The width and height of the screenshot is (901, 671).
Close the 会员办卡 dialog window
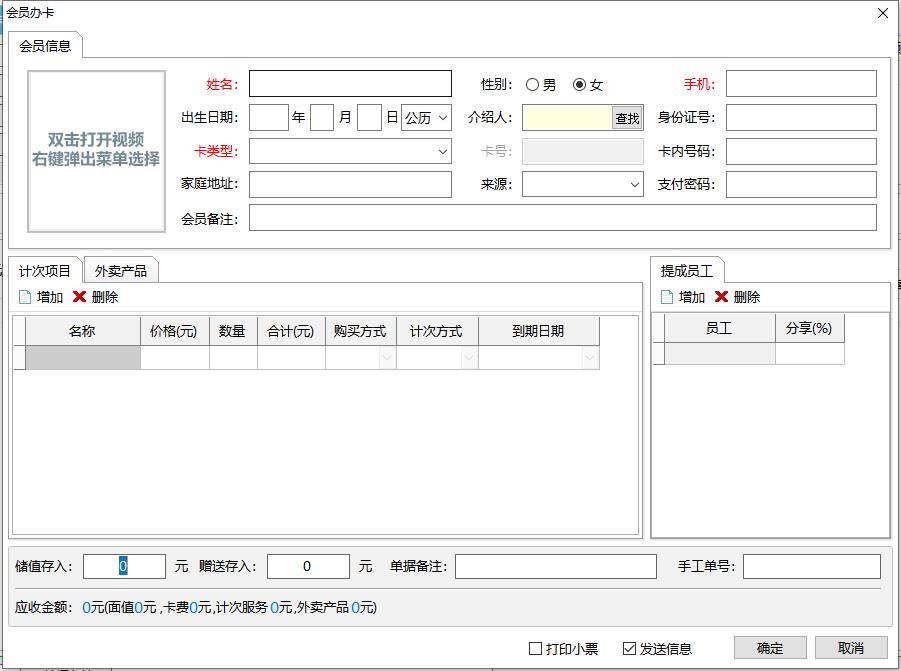882,13
